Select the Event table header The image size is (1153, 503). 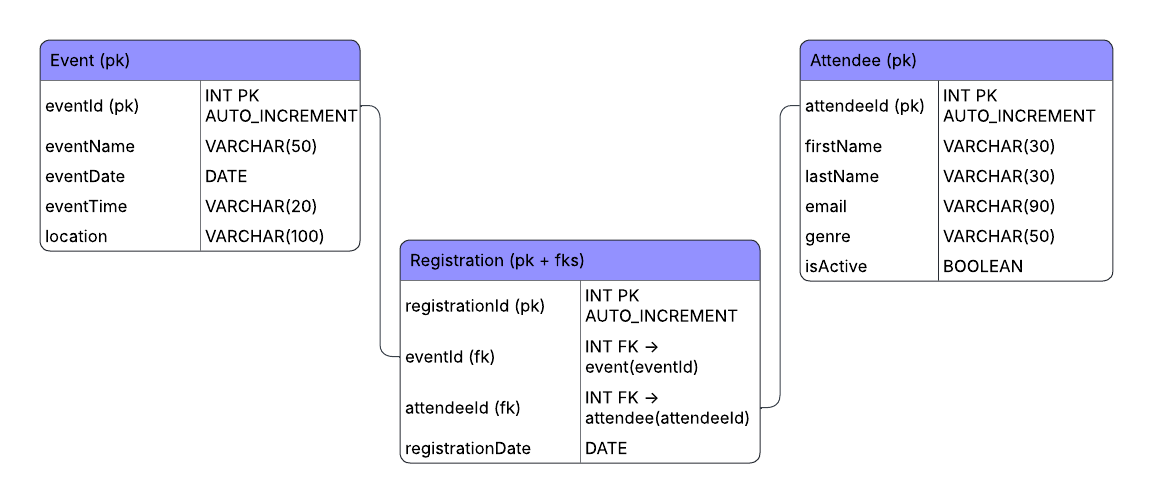pos(199,61)
